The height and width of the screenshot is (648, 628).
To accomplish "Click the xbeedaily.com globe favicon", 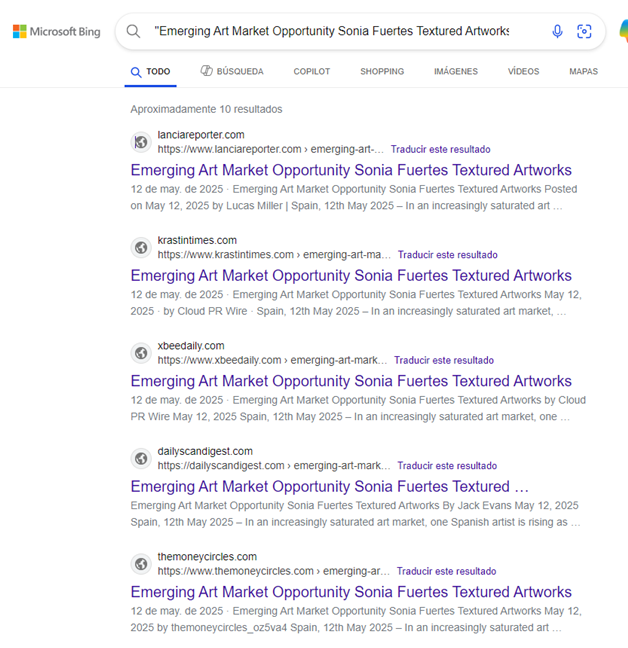I will pos(141,353).
